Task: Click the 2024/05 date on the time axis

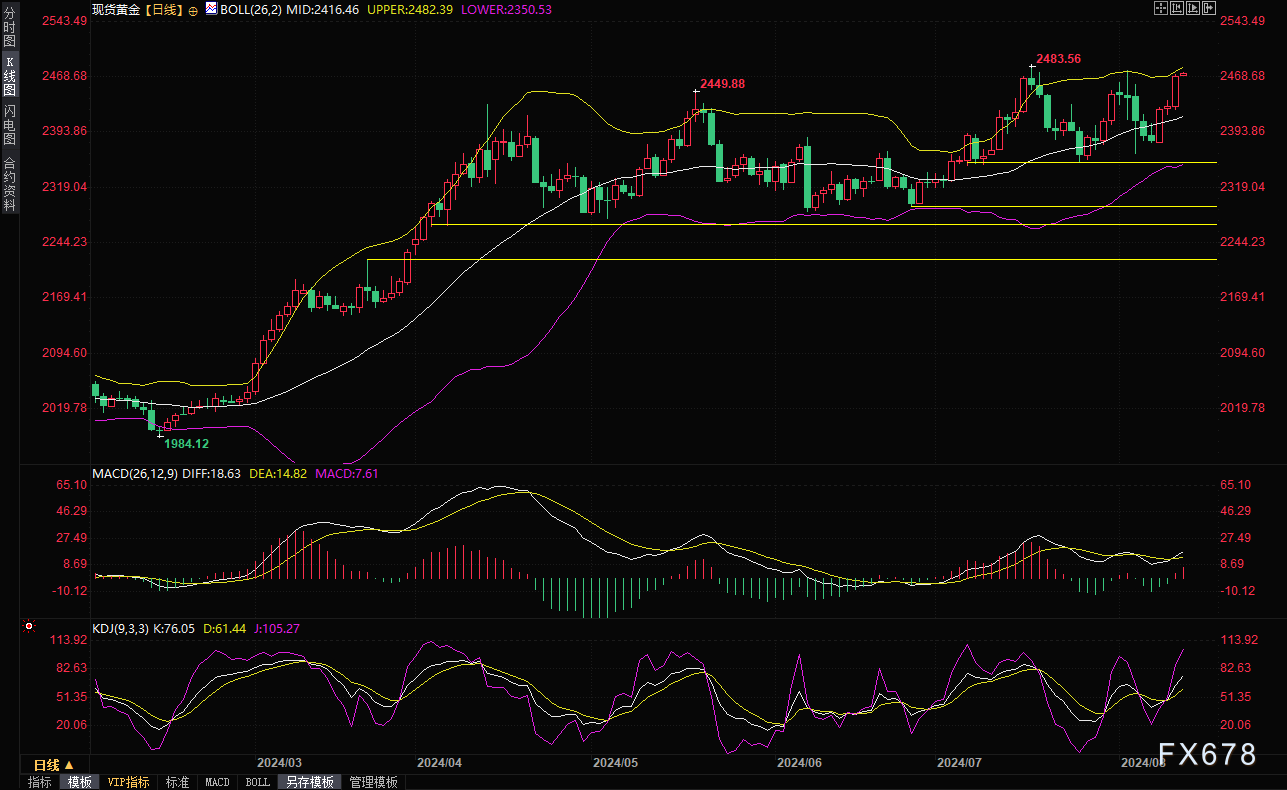Action: pyautogui.click(x=616, y=763)
